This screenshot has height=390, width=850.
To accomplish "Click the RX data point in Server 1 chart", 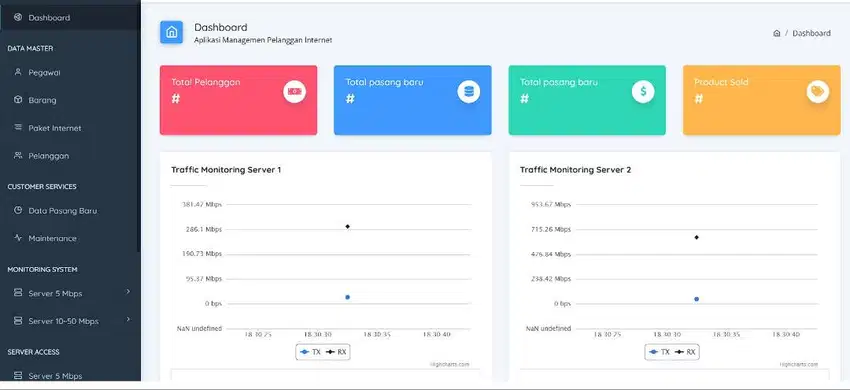I will [347, 226].
